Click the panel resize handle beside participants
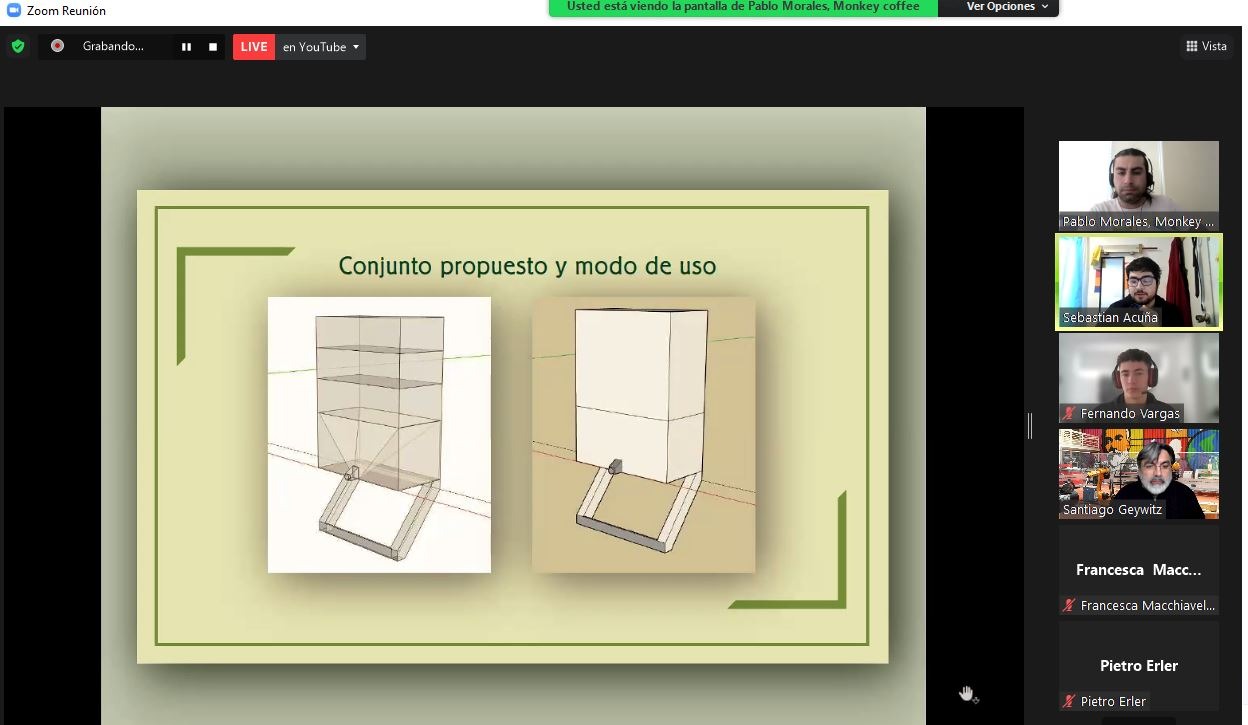Viewport: 1248px width, 725px height. [x=1030, y=426]
